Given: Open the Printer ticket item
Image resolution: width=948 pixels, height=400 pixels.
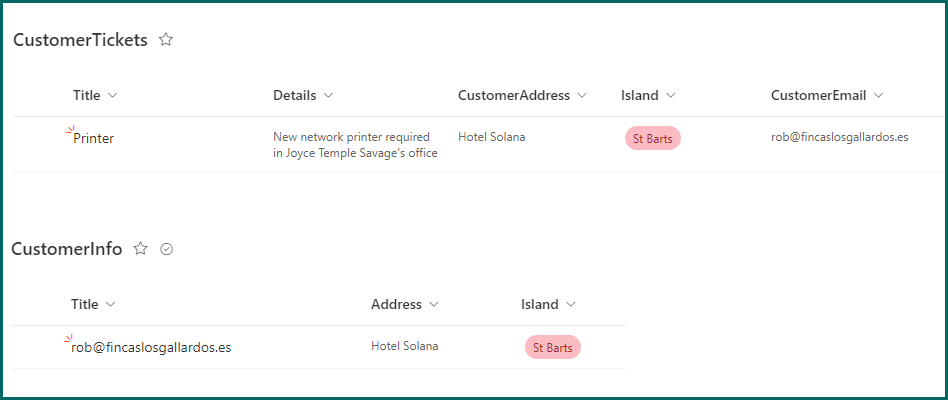Looking at the screenshot, I should click(x=94, y=138).
